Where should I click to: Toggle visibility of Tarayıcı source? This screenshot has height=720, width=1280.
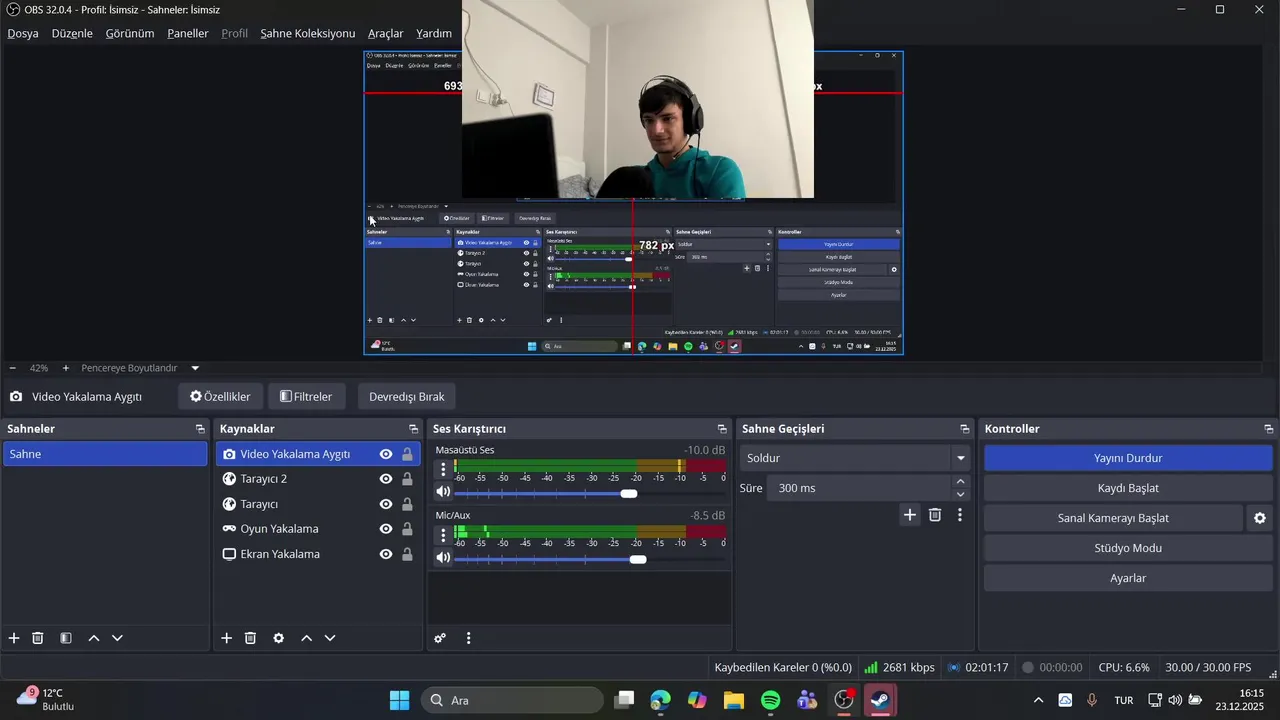[386, 504]
